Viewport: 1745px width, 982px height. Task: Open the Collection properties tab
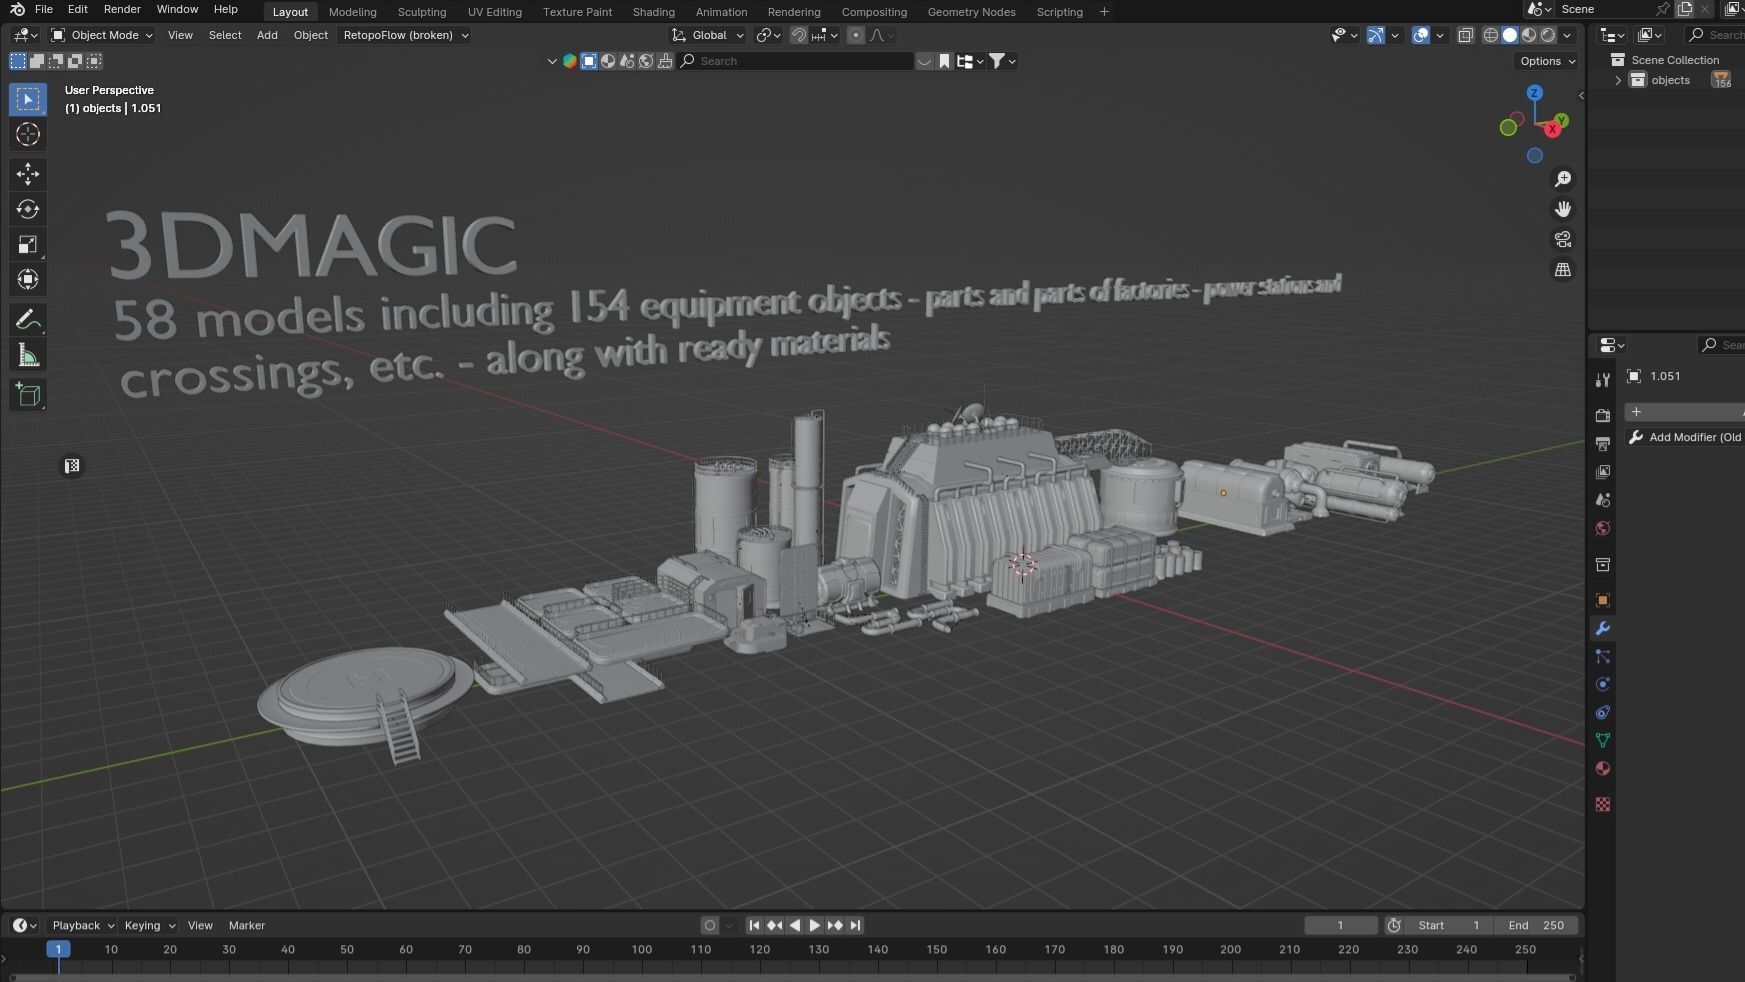(1603, 565)
